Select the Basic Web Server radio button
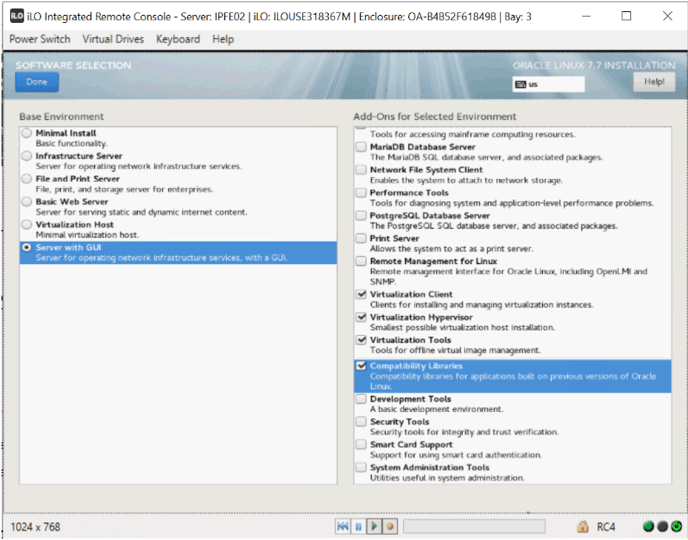This screenshot has width=688, height=540. [27, 201]
